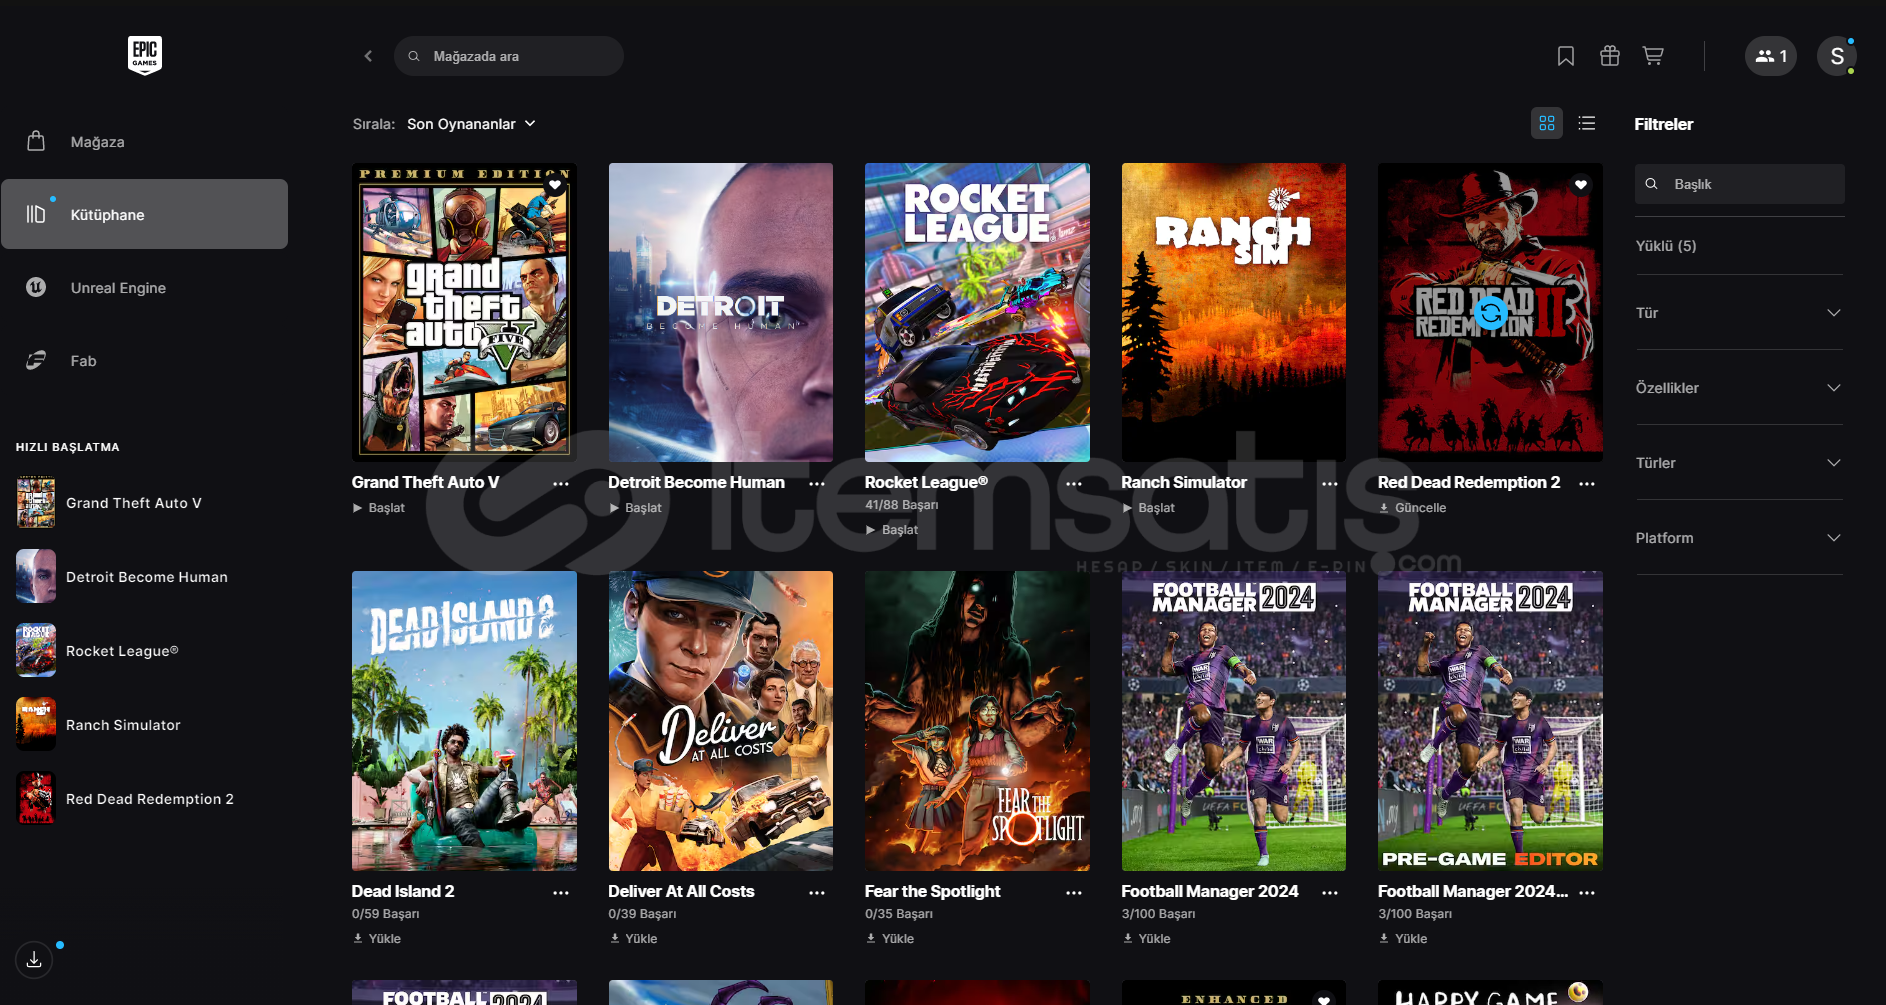Click Güncelle under Red Dead Redemption 2

point(1413,508)
